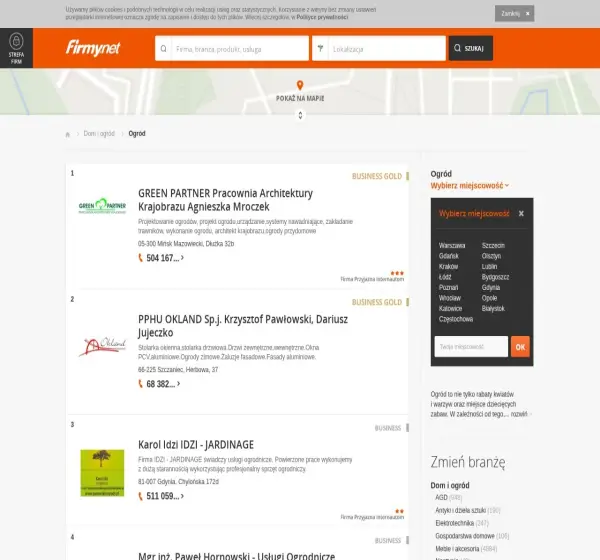Select Lublin in city list
This screenshot has width=600, height=560.
[x=489, y=266]
